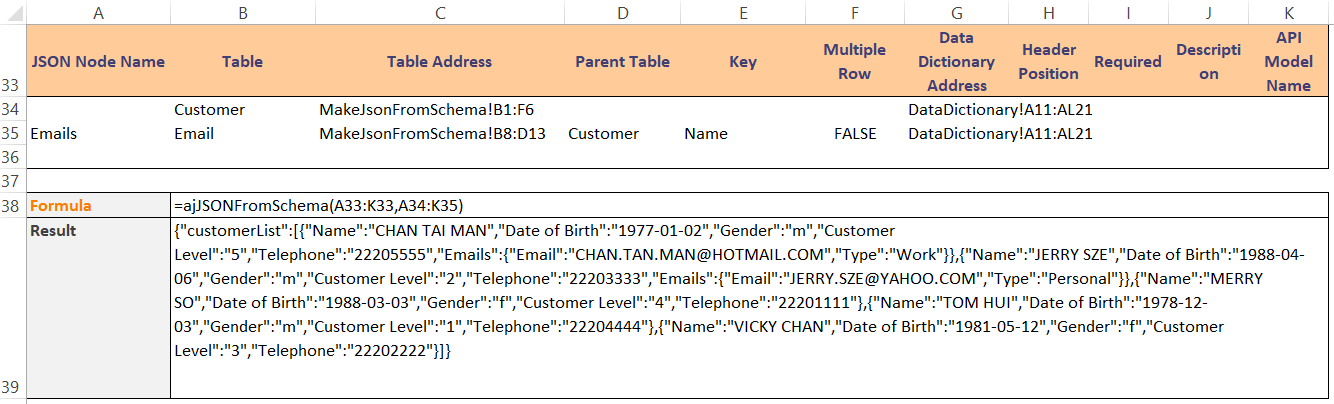The height and width of the screenshot is (404, 1334).
Task: Select the orange Formula label cell
Action: (98, 206)
